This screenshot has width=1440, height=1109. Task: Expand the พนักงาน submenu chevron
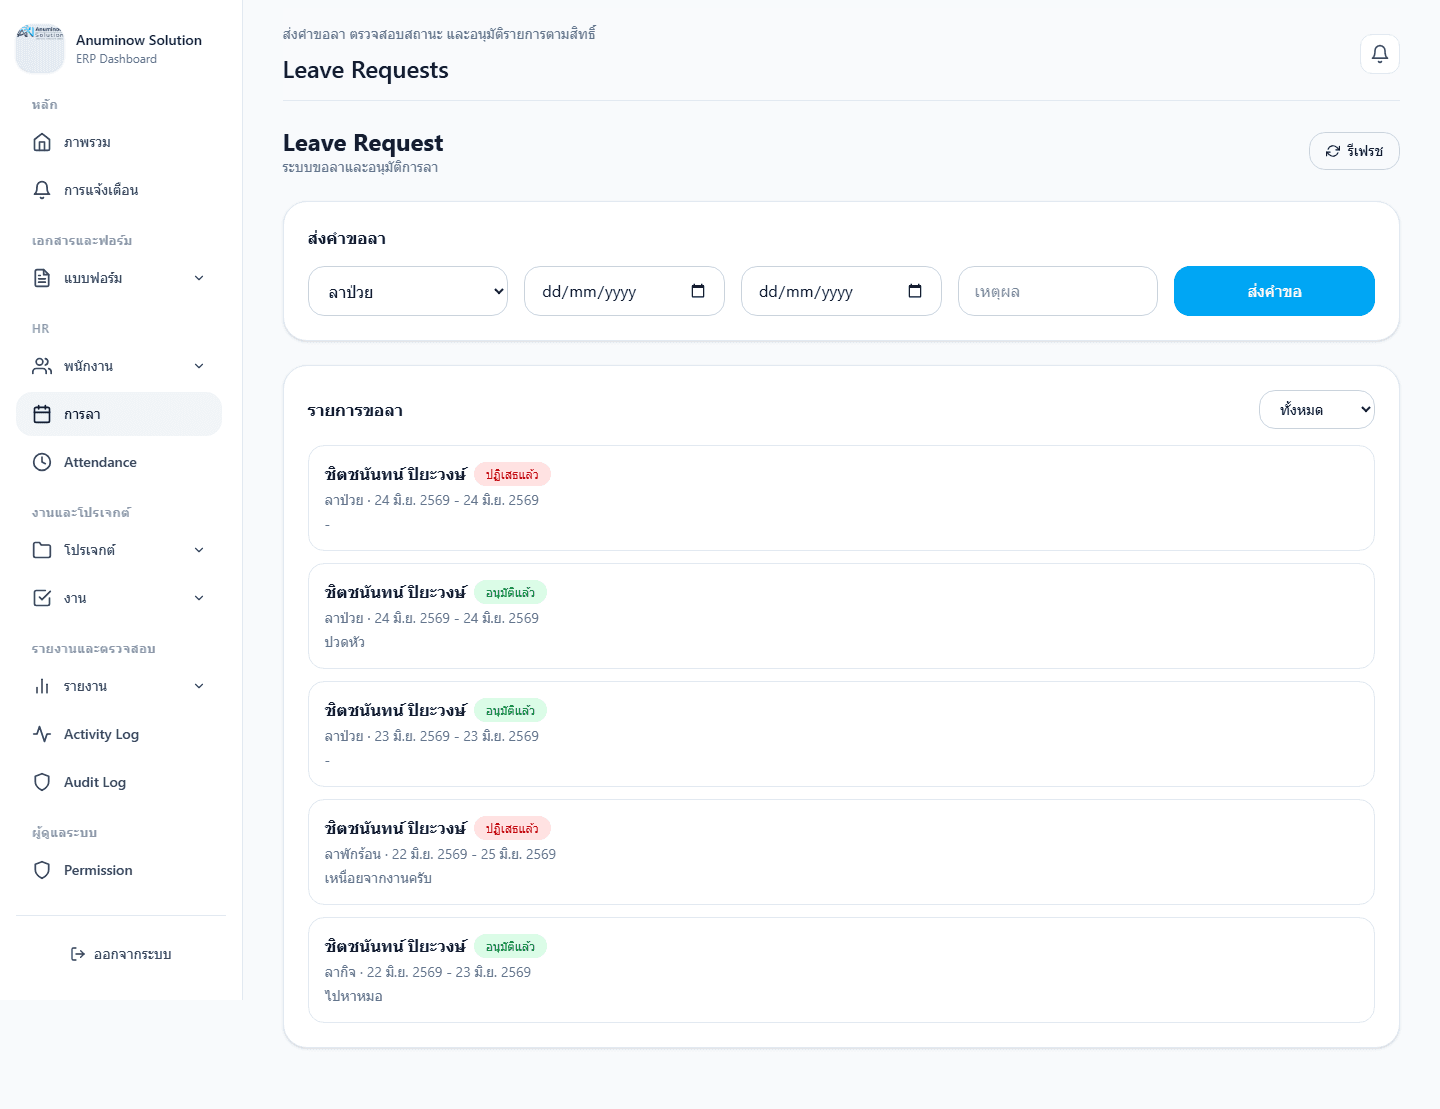point(199,366)
